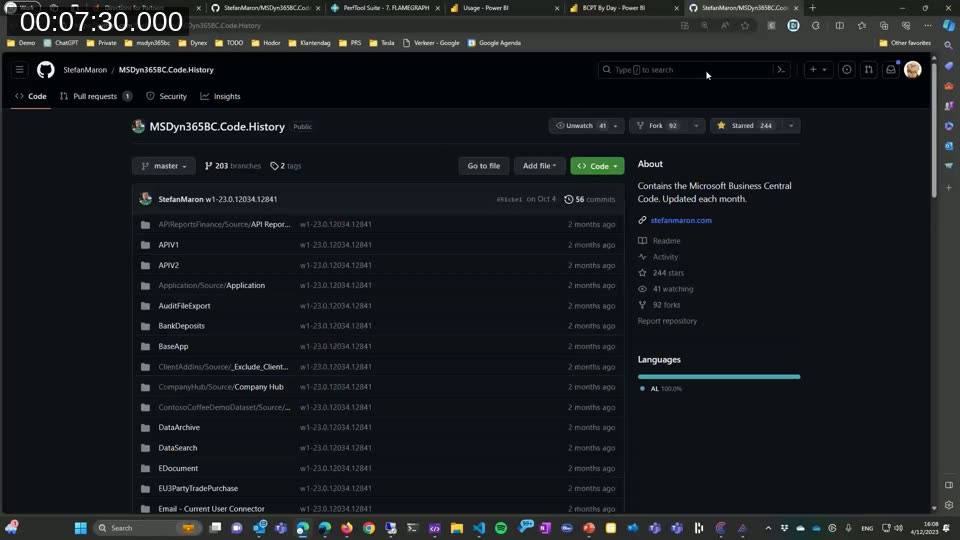The image size is (960, 540).
Task: Open the Activity link in About
Action: point(665,257)
